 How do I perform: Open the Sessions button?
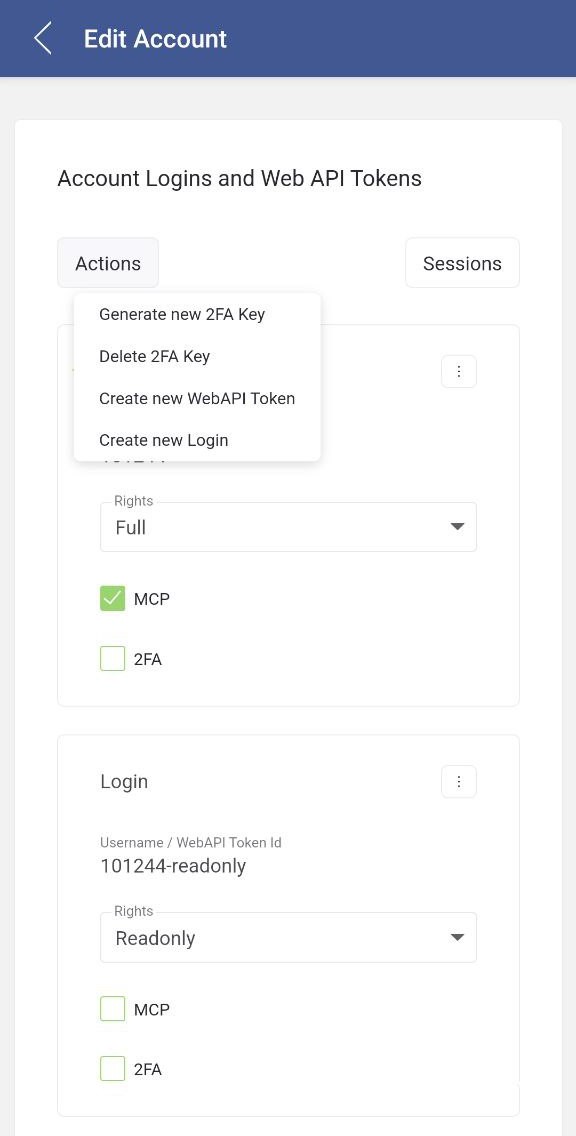462,263
